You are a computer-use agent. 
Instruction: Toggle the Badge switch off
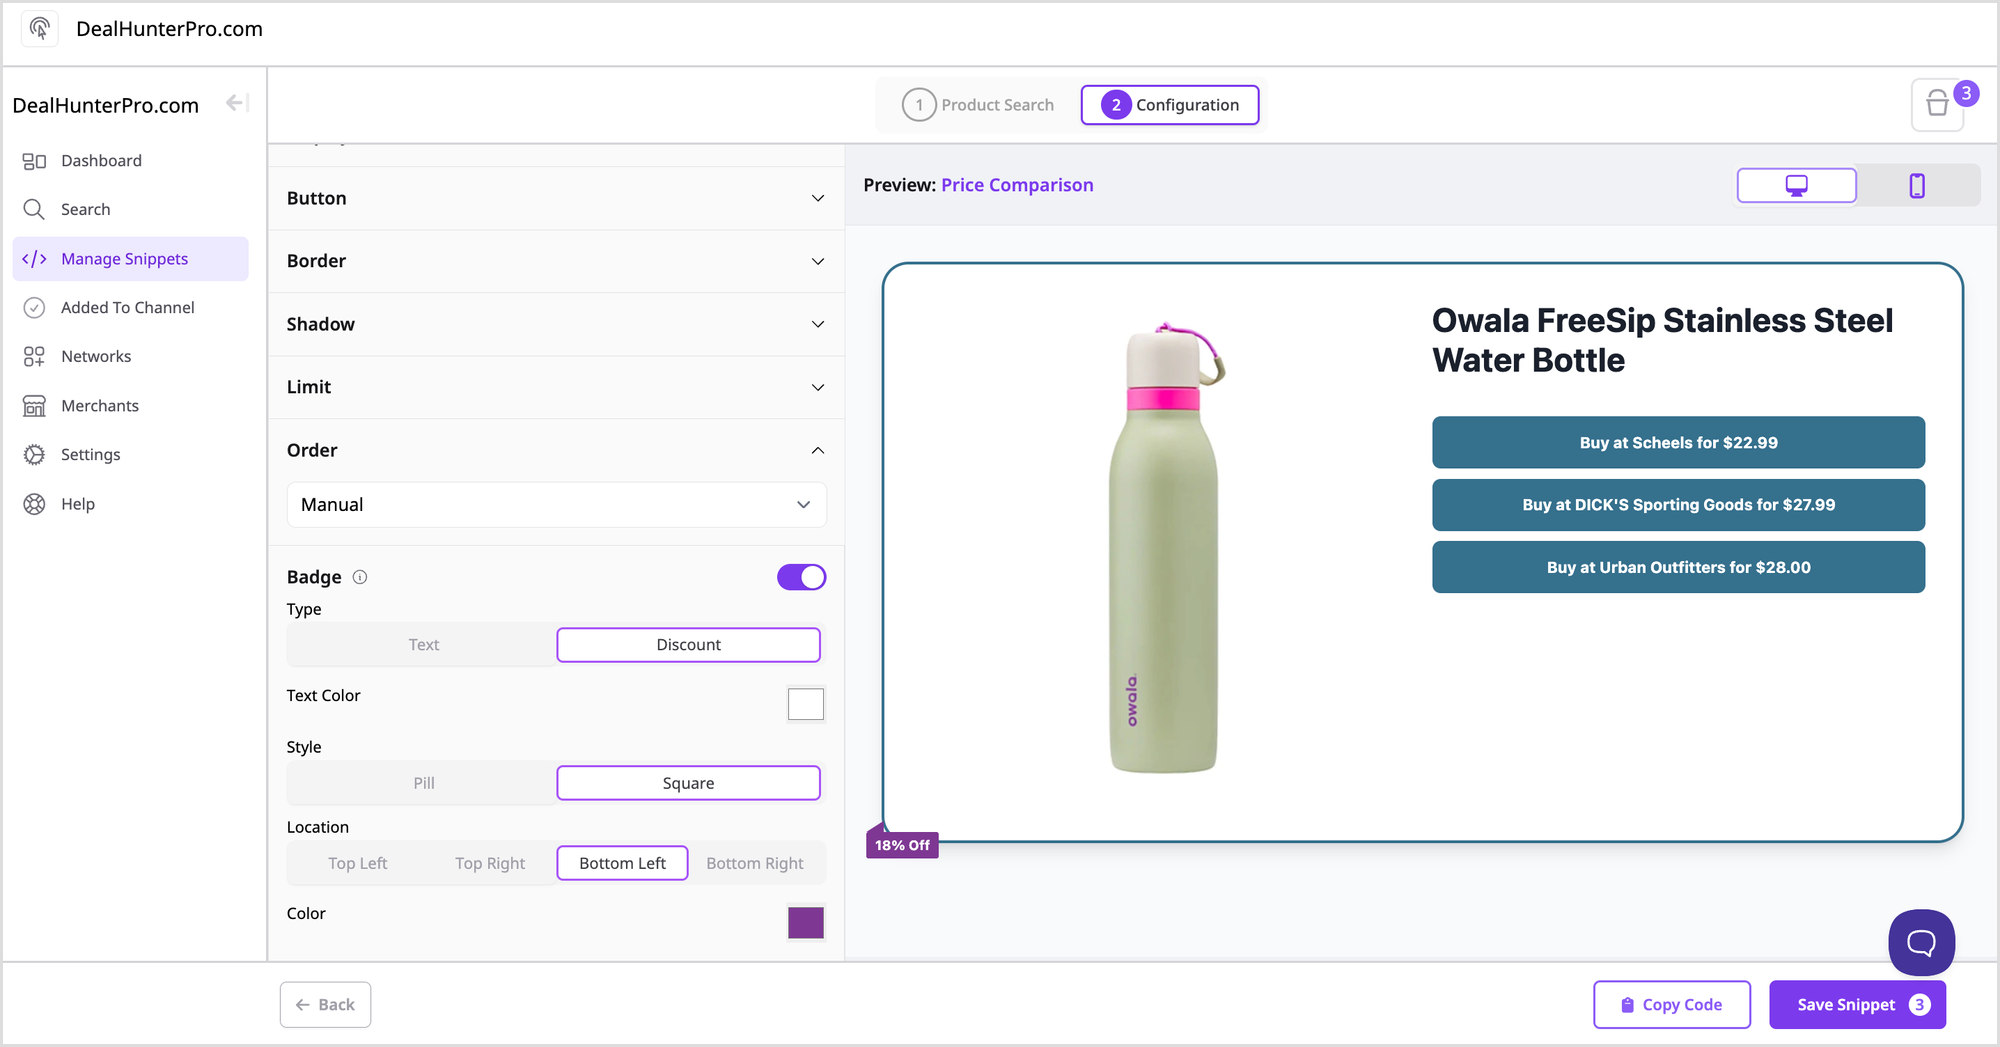pyautogui.click(x=801, y=577)
